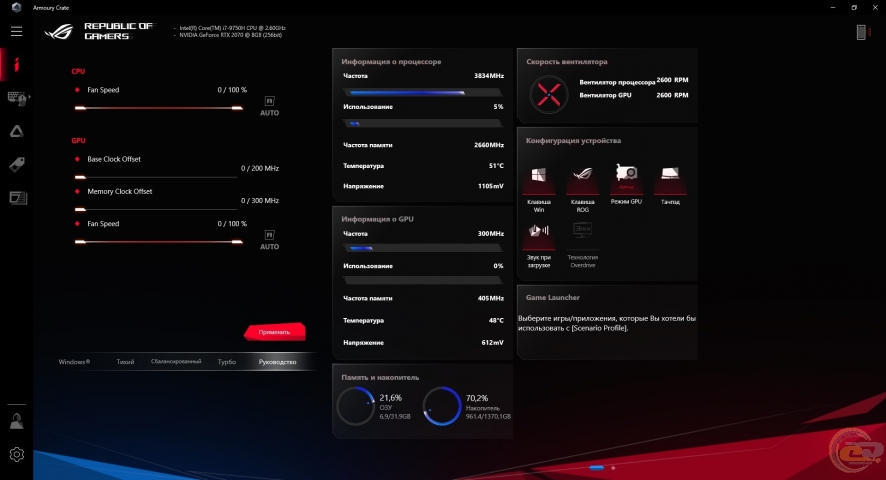Toggle the Win key (Клавиша Win) setting
The height and width of the screenshot is (480, 886).
coord(538,188)
